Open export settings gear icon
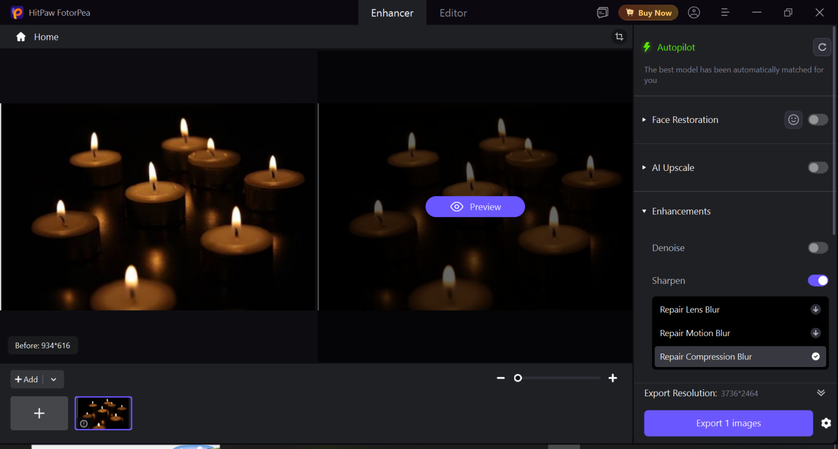Screen dimensions: 838x449 click(x=826, y=423)
